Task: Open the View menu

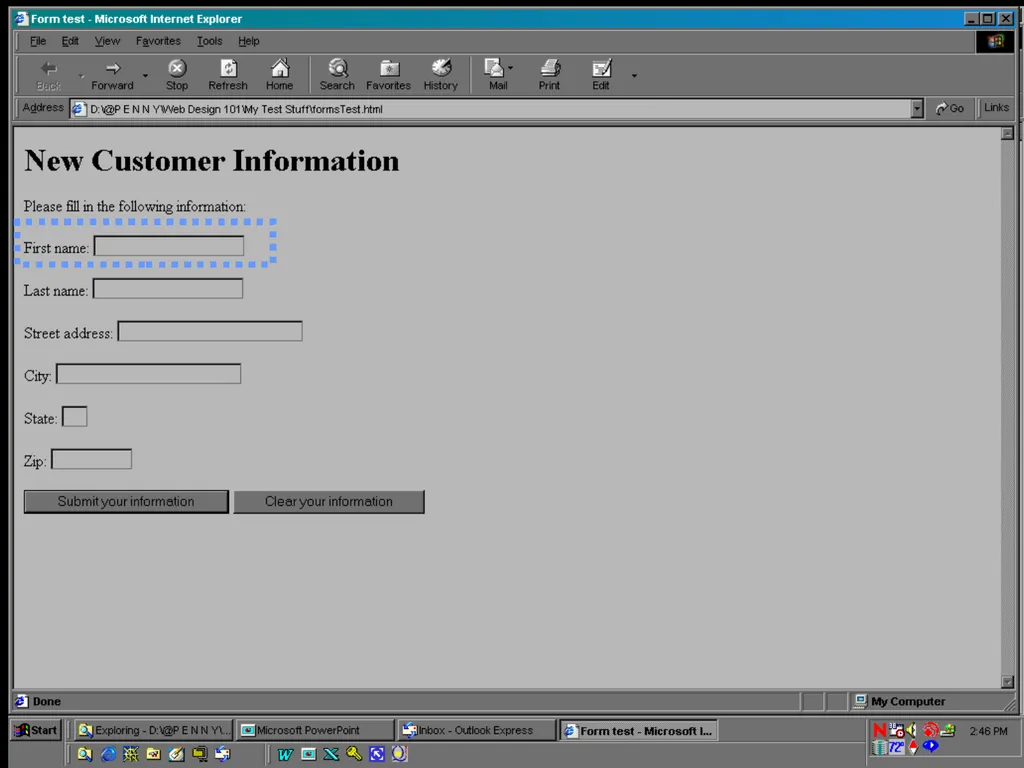Action: point(107,41)
